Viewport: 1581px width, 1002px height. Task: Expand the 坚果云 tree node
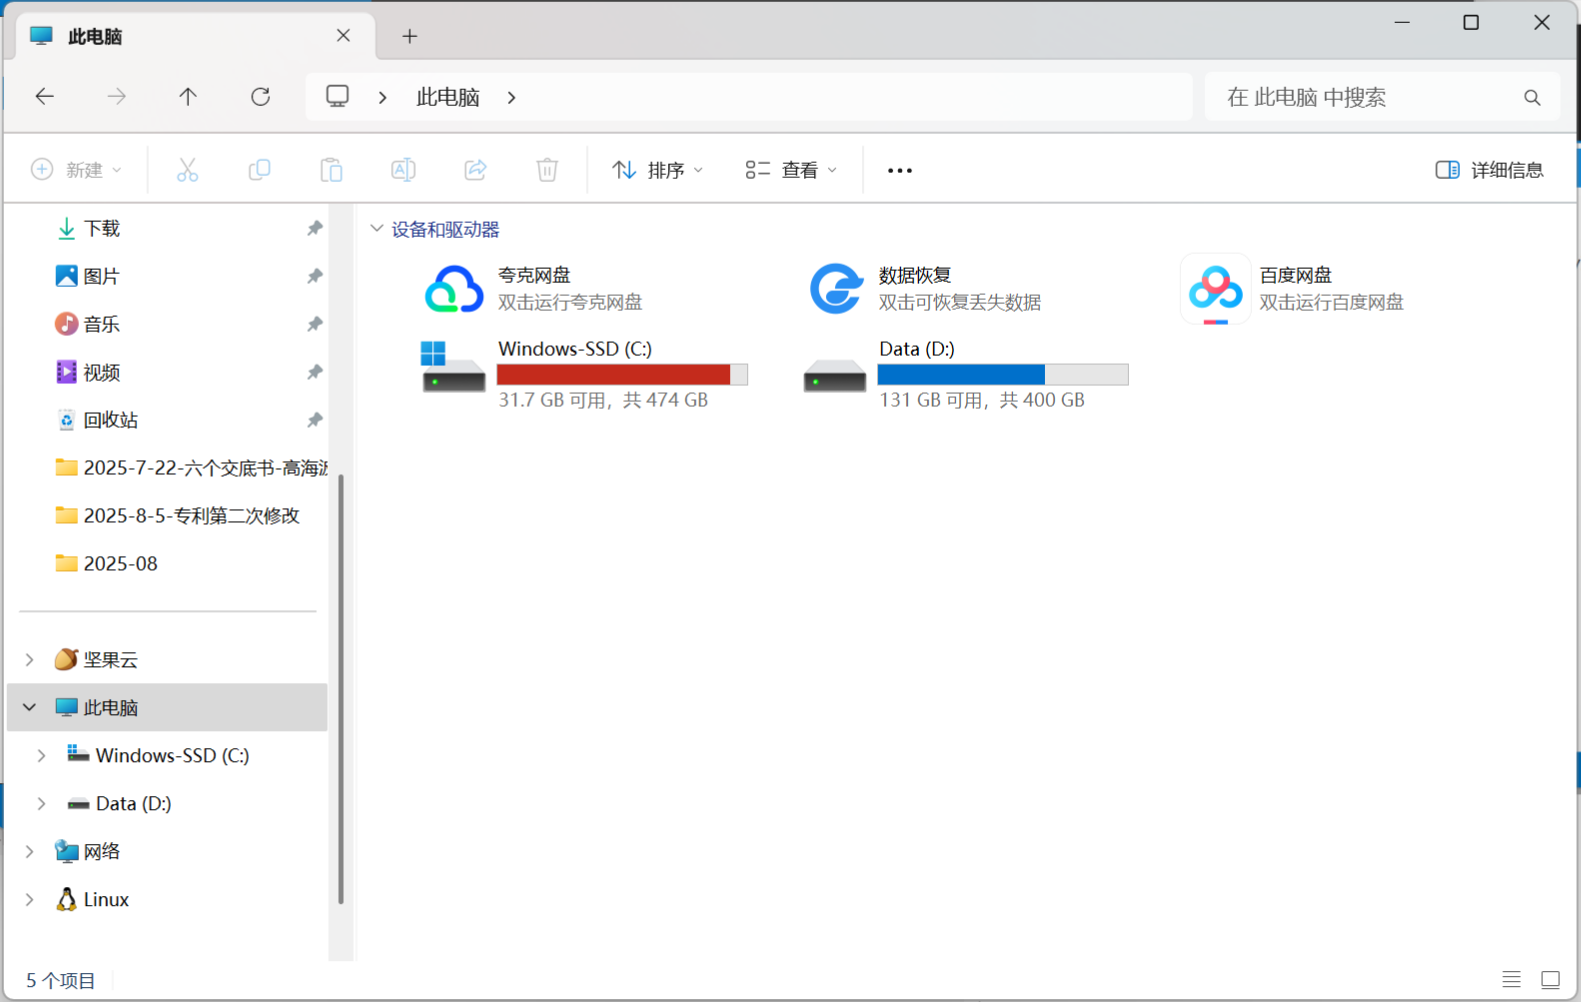tap(30, 660)
